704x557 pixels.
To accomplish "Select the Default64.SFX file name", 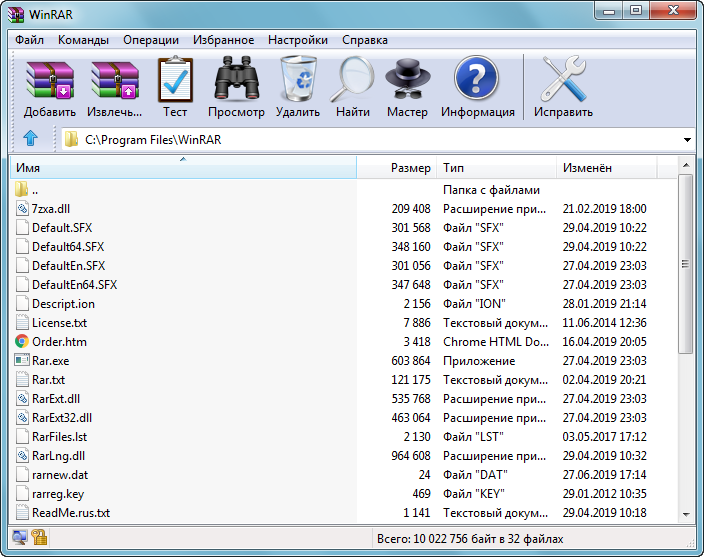I will [x=68, y=246].
